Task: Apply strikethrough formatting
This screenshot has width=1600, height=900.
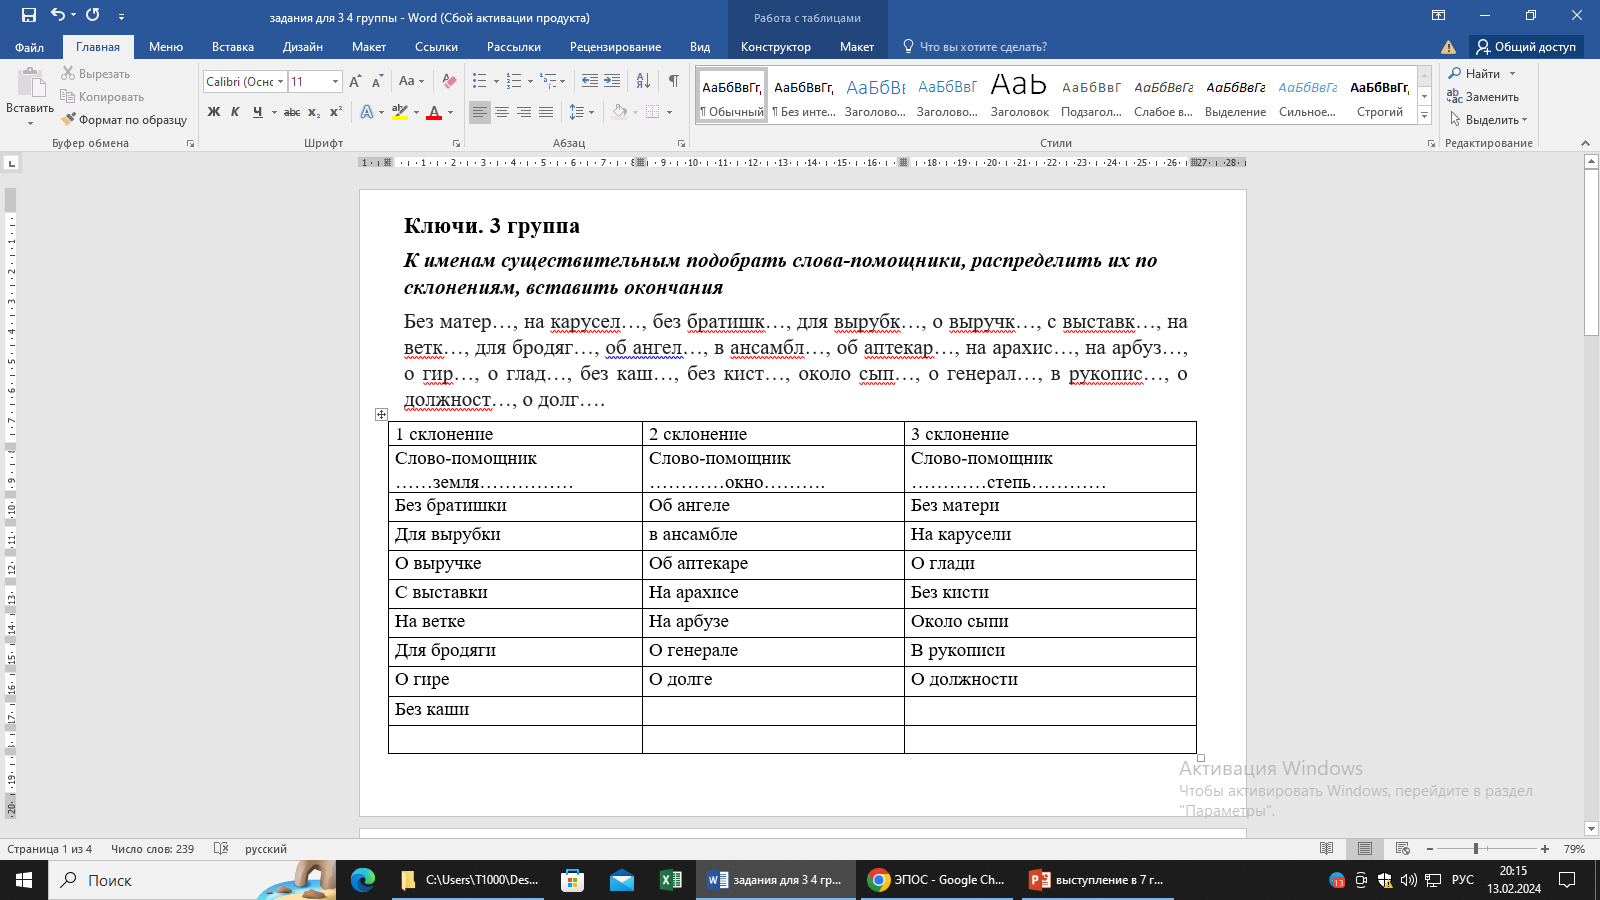Action: pyautogui.click(x=291, y=112)
